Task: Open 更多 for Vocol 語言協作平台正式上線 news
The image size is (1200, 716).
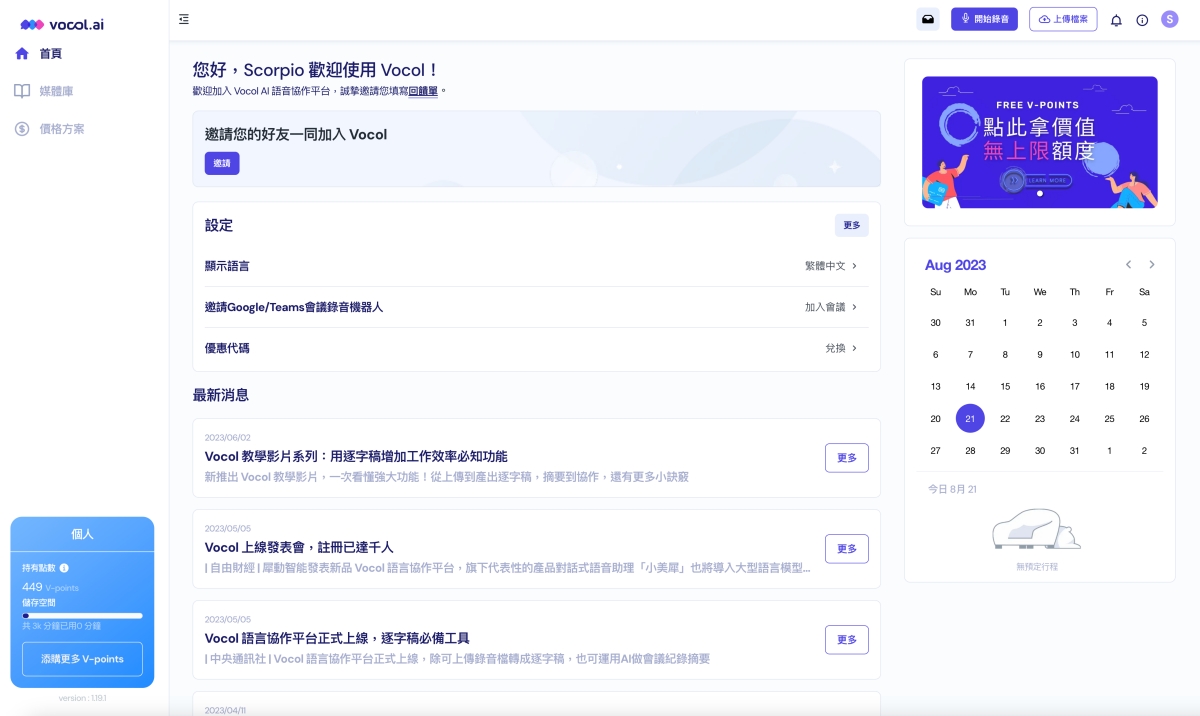Action: pyautogui.click(x=847, y=640)
